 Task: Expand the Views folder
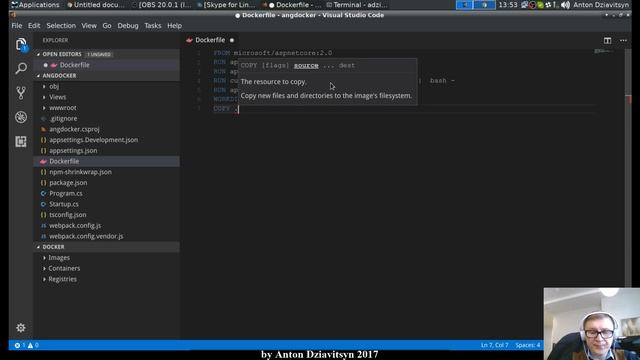[x=44, y=97]
